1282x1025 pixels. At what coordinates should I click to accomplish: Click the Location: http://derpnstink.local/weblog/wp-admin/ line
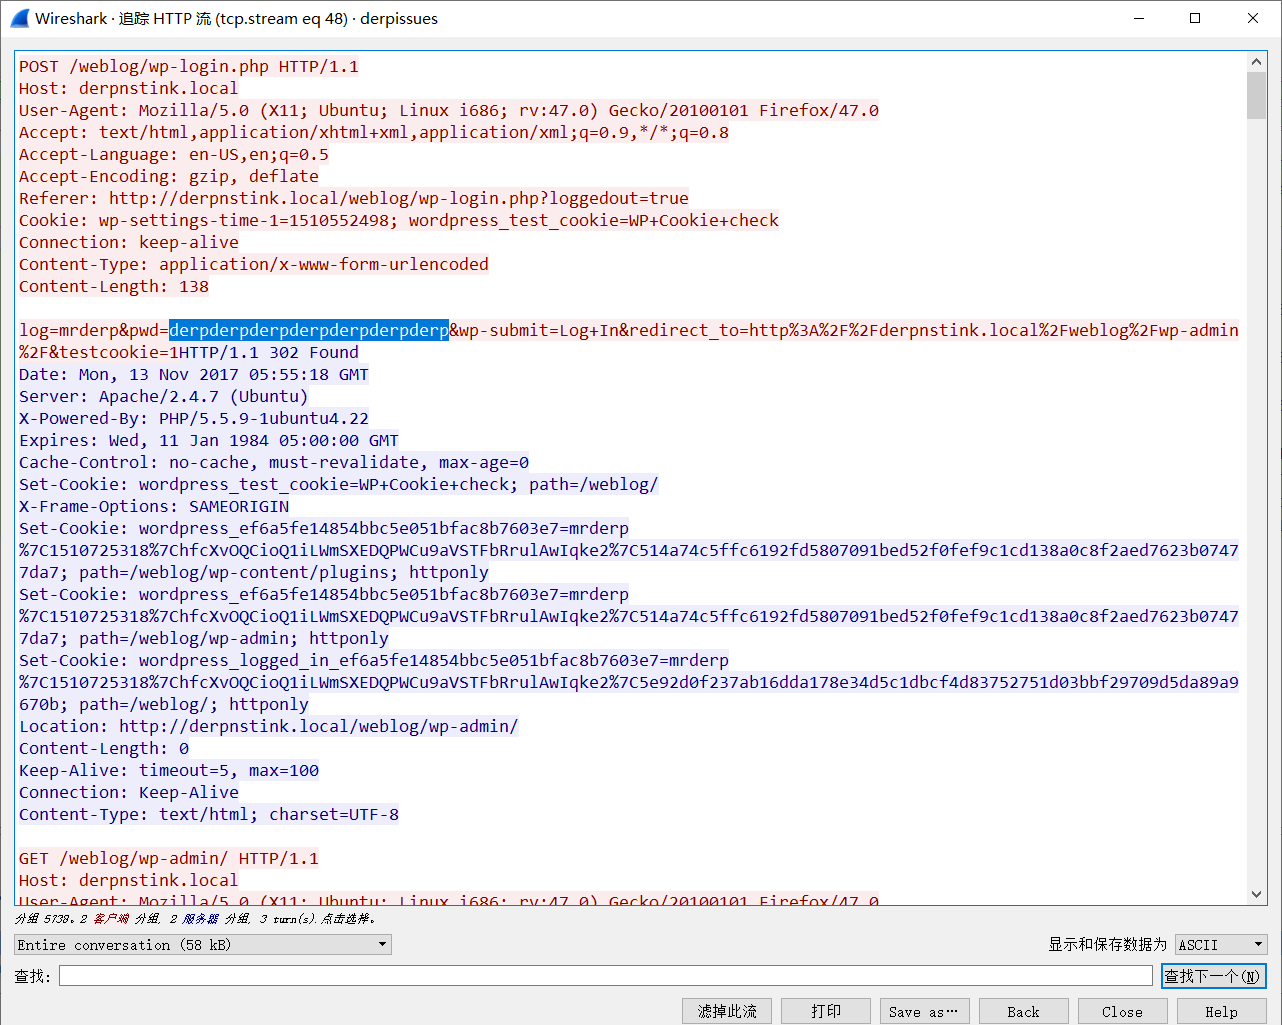pos(269,727)
